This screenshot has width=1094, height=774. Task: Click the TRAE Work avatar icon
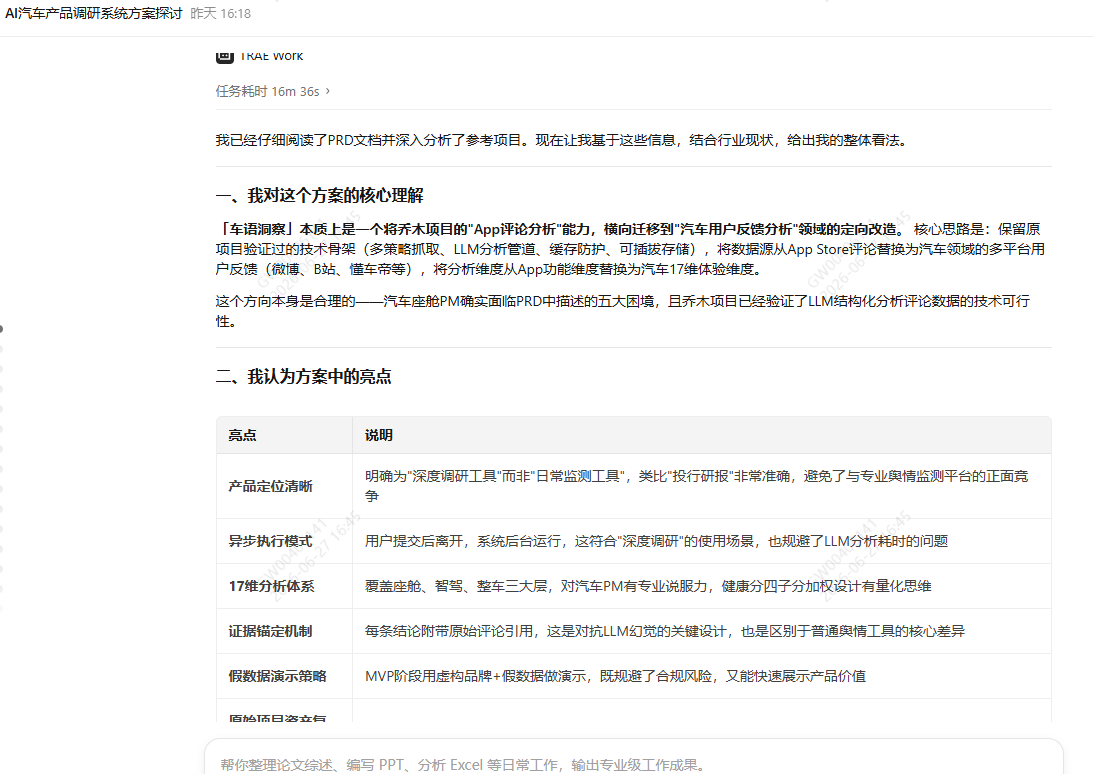(225, 56)
